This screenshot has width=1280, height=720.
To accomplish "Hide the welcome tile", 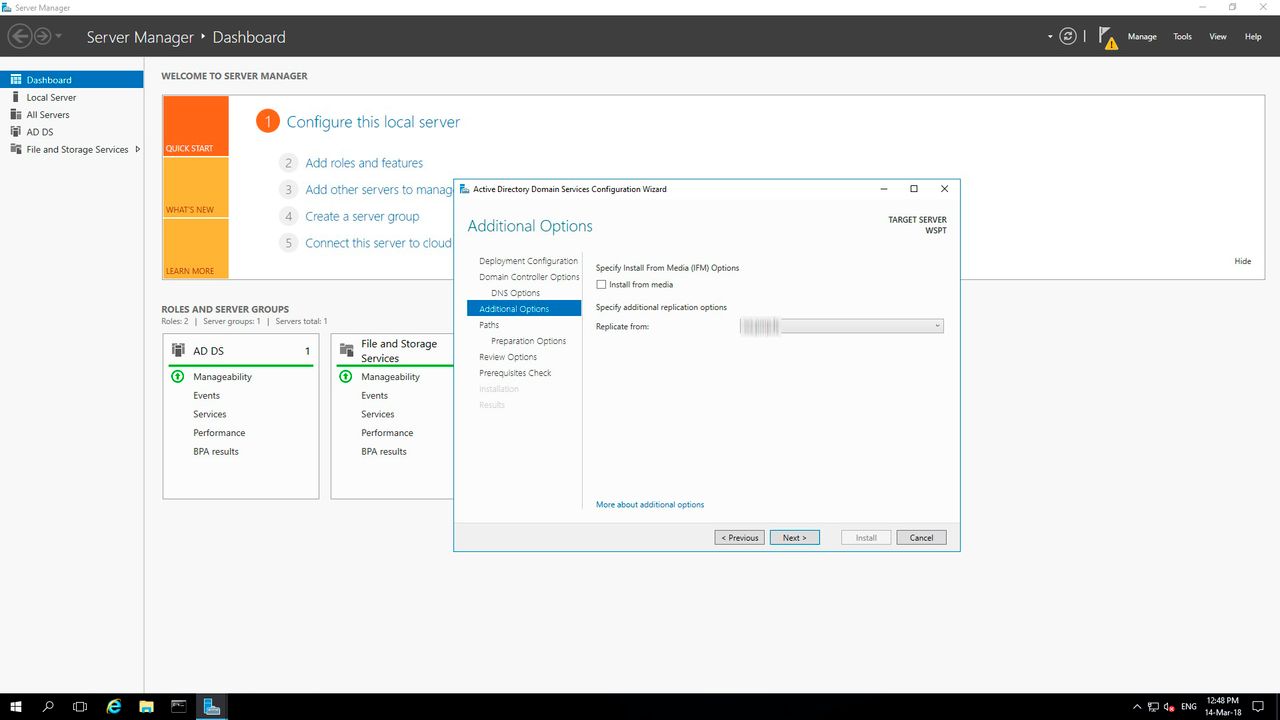I will coord(1243,261).
